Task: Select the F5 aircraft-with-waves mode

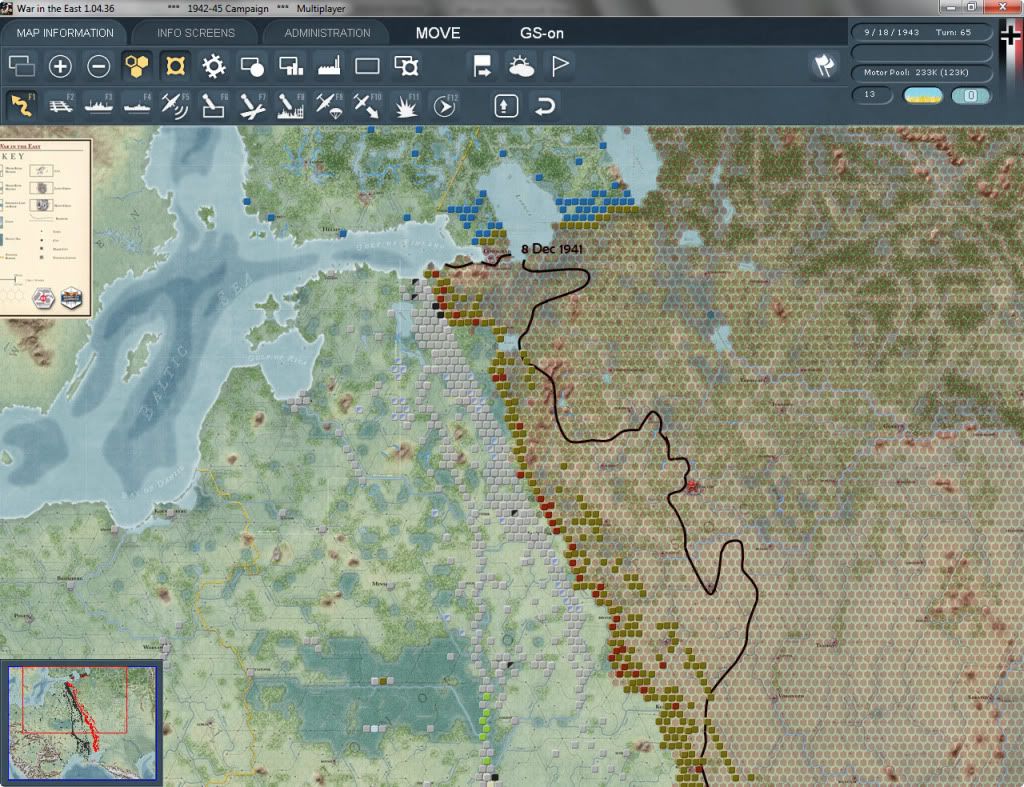Action: click(x=175, y=105)
